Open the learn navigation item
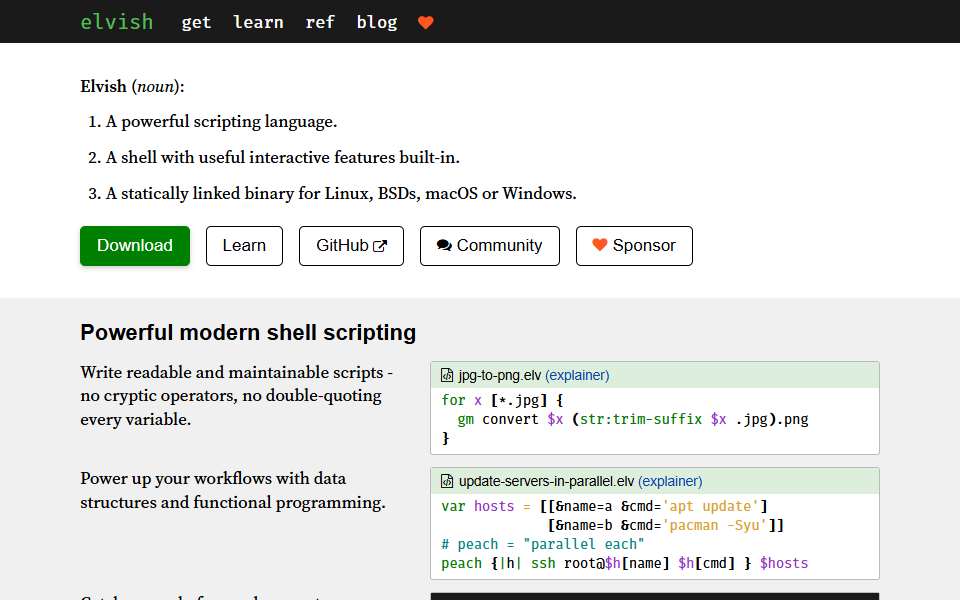The image size is (960, 600). pos(258,22)
